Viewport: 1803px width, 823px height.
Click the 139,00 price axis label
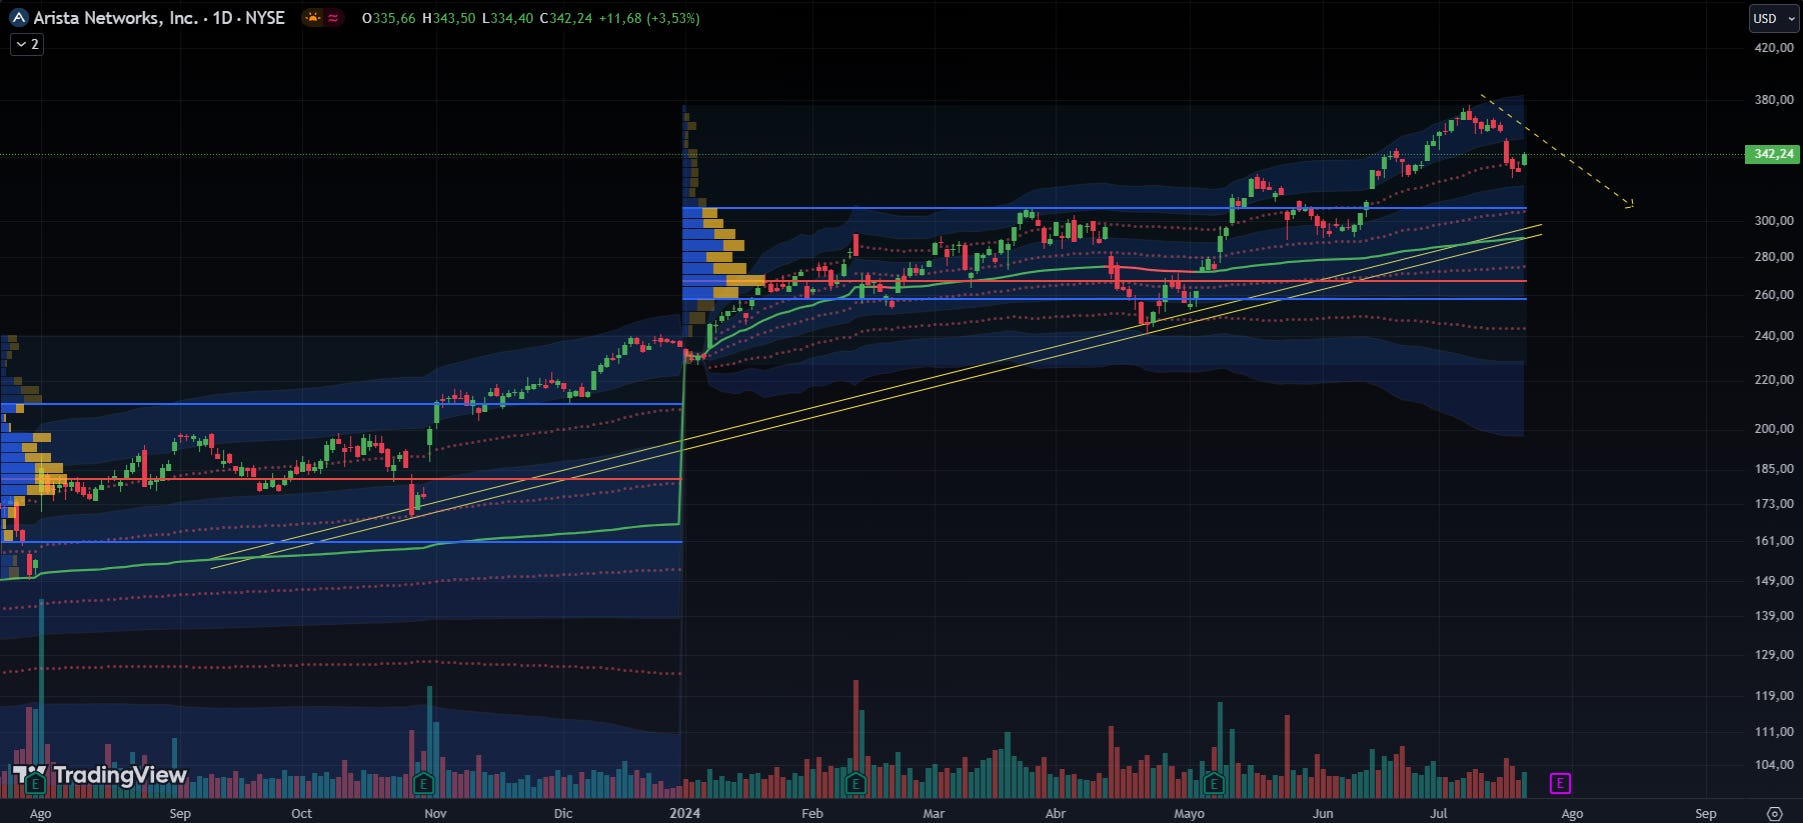coord(1774,616)
